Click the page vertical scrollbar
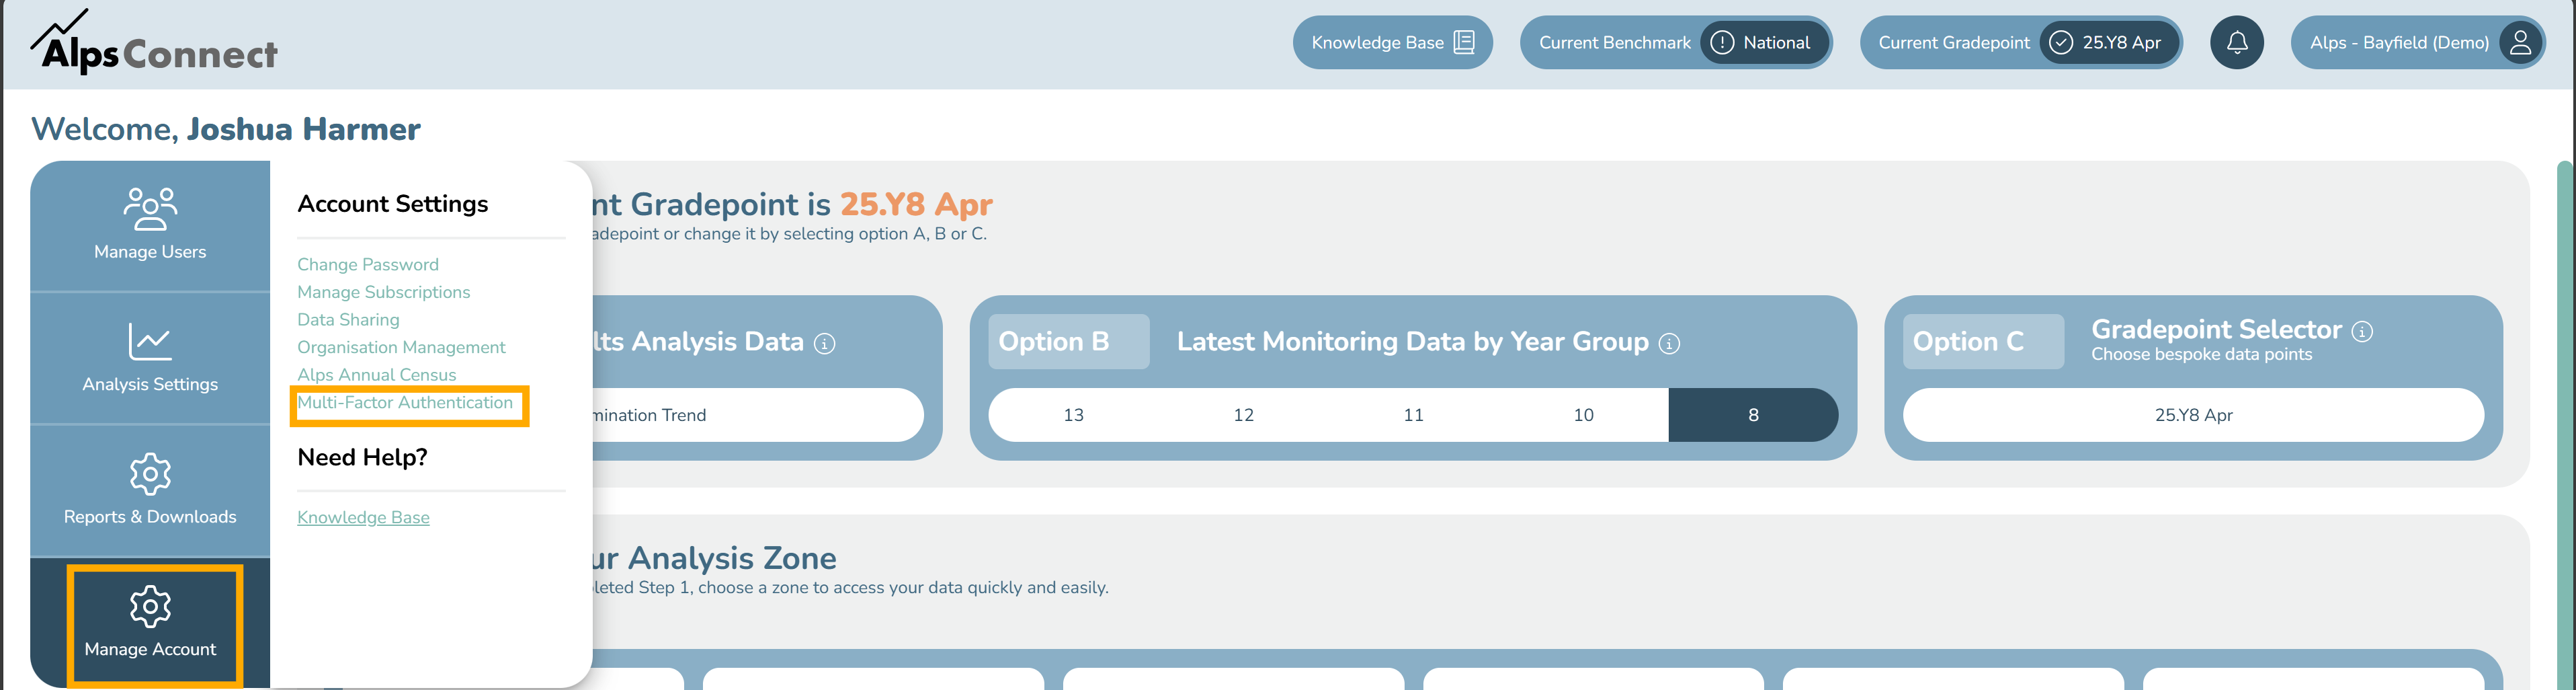The height and width of the screenshot is (690, 2576). click(2566, 425)
